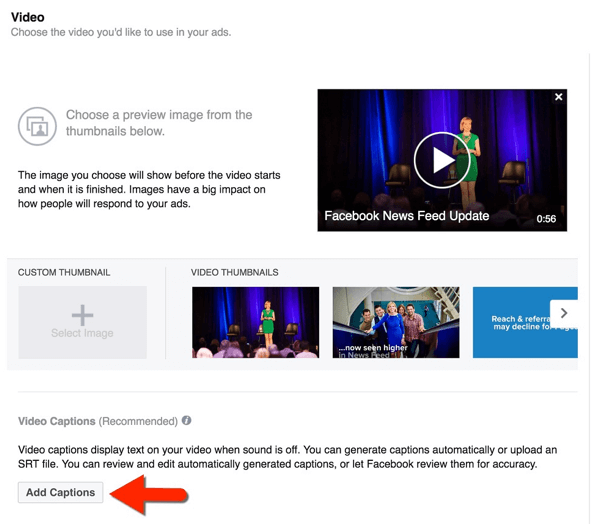
Task: Click the plus icon in Custom Thumbnail
Action: (x=82, y=316)
